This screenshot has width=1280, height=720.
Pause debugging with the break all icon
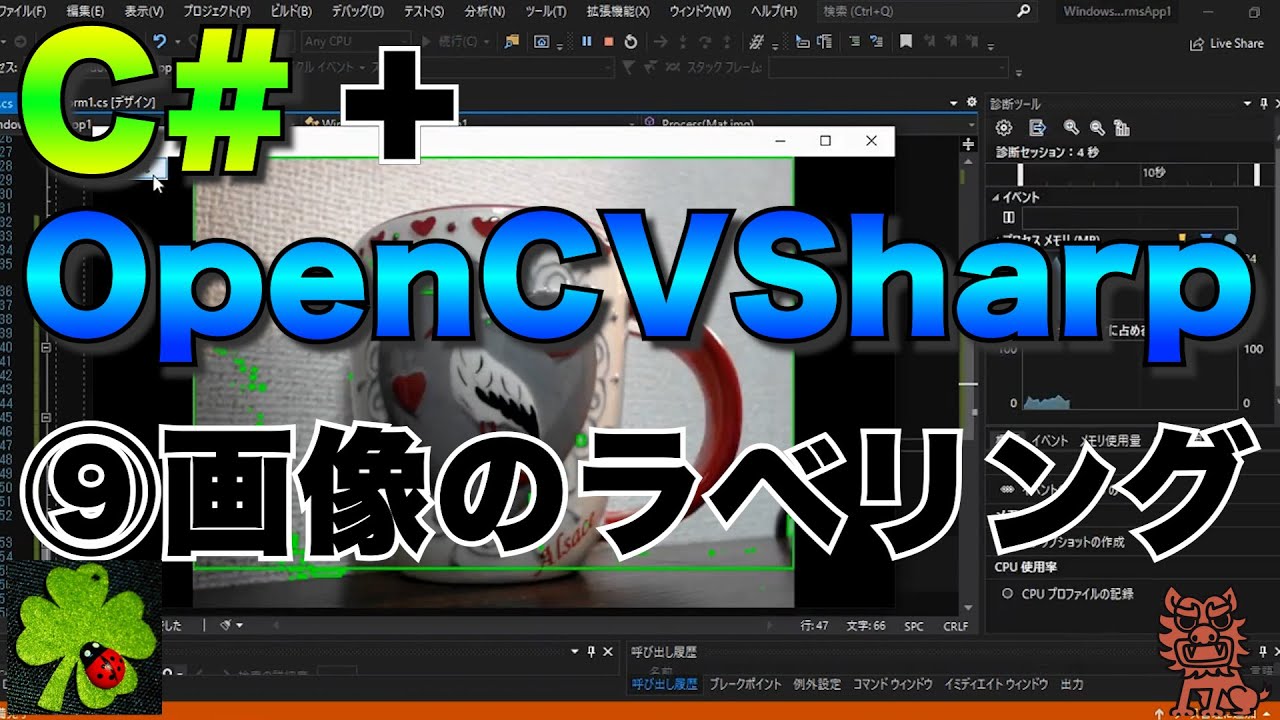coord(586,42)
